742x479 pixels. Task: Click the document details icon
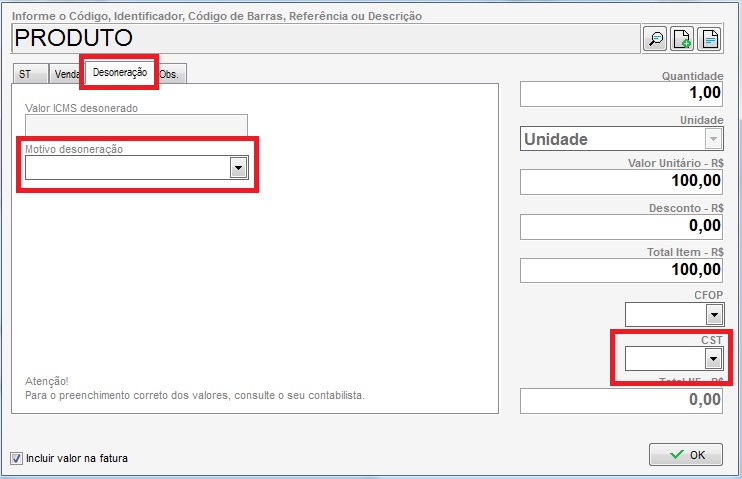tap(709, 39)
